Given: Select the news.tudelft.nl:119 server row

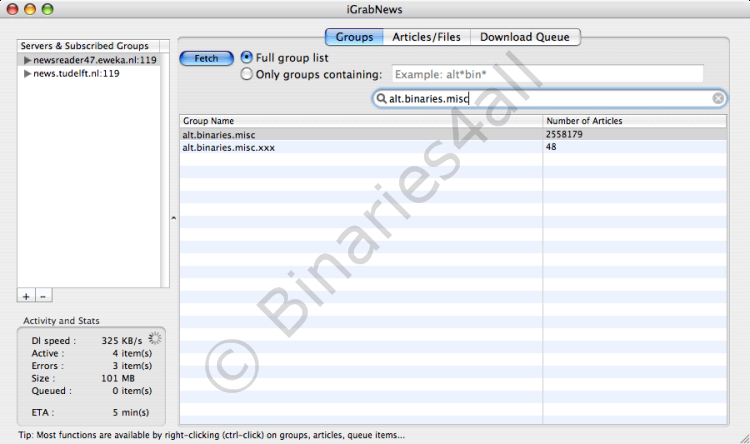Looking at the screenshot, I should coord(88,73).
